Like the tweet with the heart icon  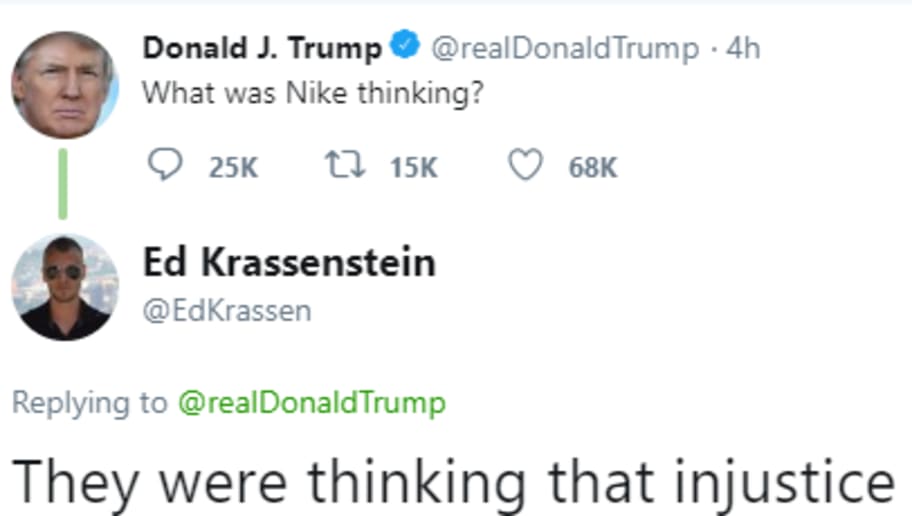point(526,164)
